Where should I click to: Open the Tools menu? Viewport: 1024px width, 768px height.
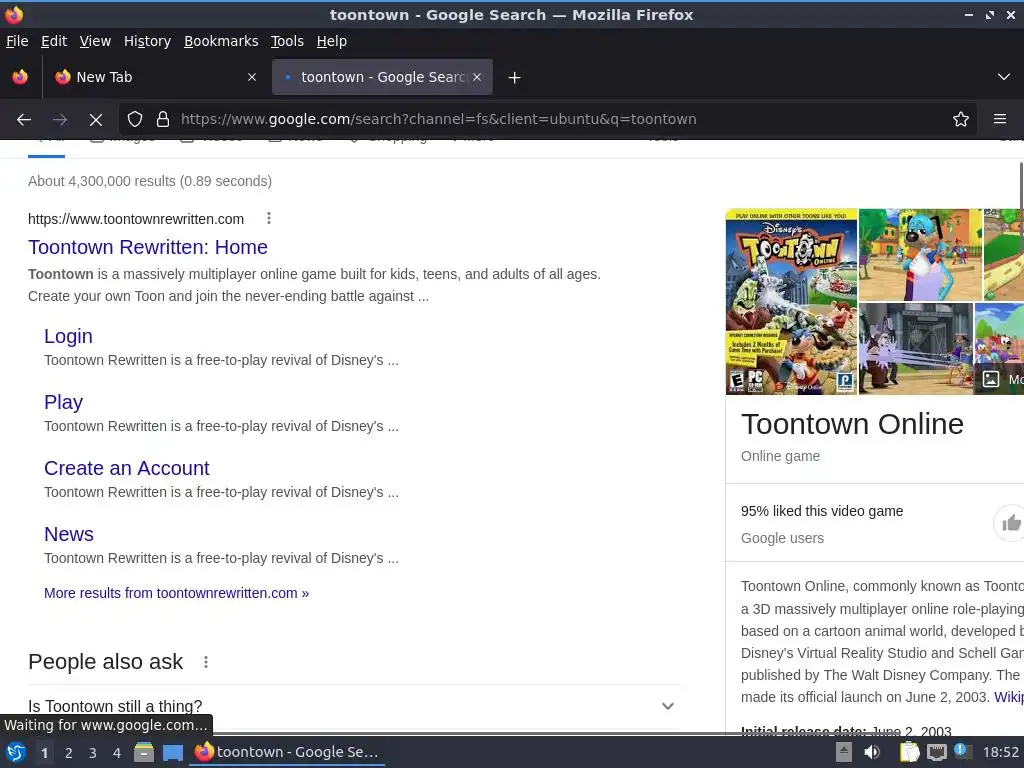click(287, 41)
